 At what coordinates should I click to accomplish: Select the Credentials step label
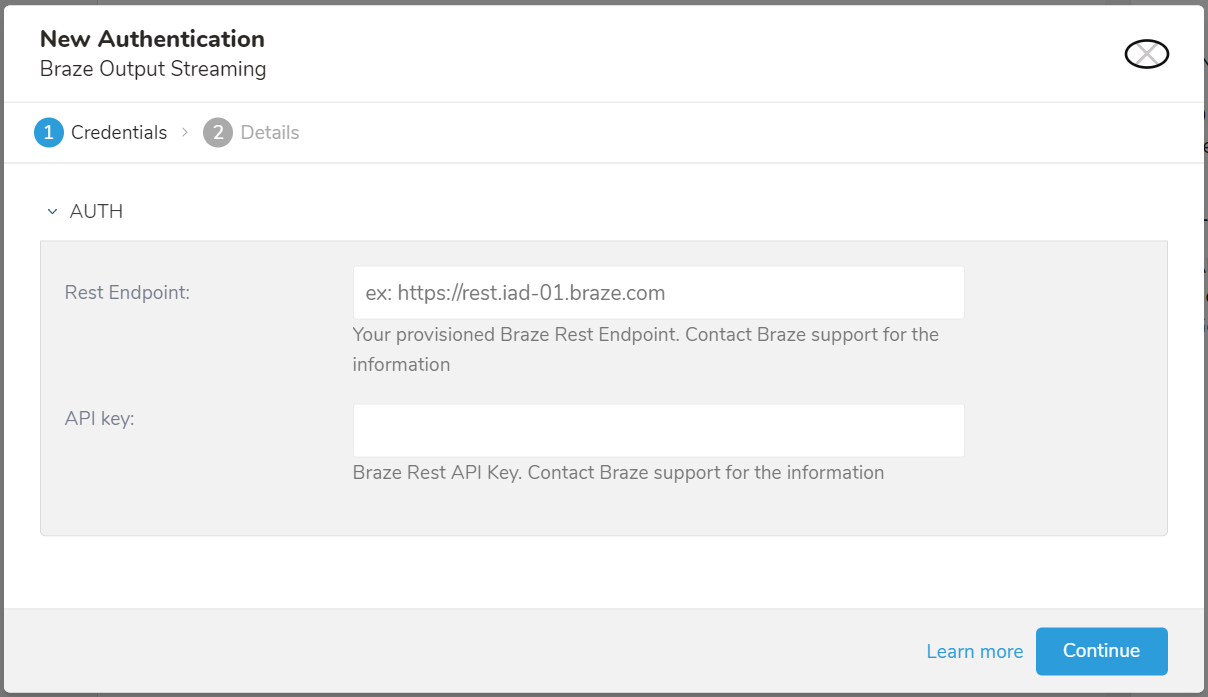tap(119, 133)
